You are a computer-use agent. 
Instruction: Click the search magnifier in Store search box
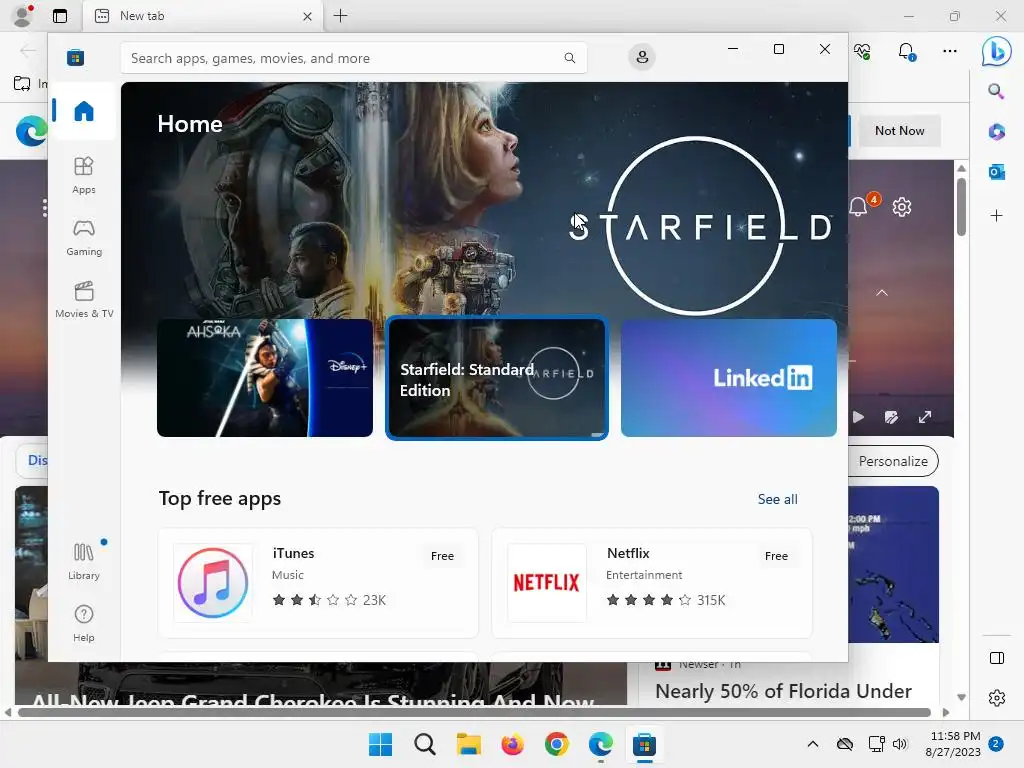569,58
